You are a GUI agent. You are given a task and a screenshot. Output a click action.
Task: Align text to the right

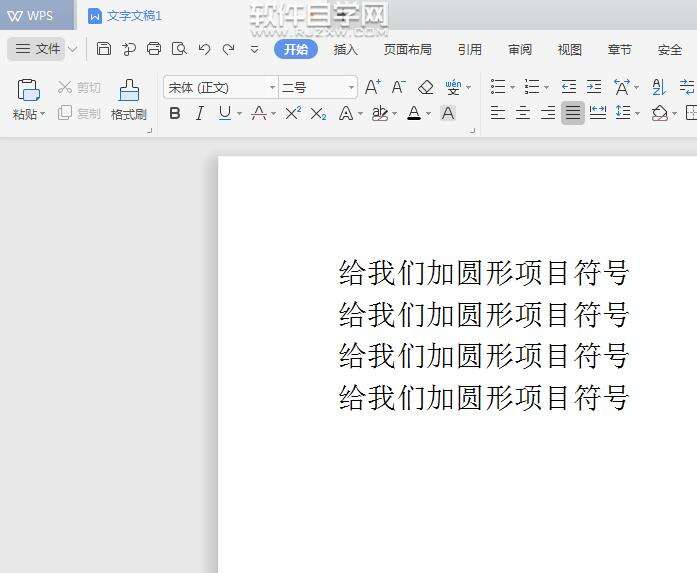pyautogui.click(x=548, y=113)
